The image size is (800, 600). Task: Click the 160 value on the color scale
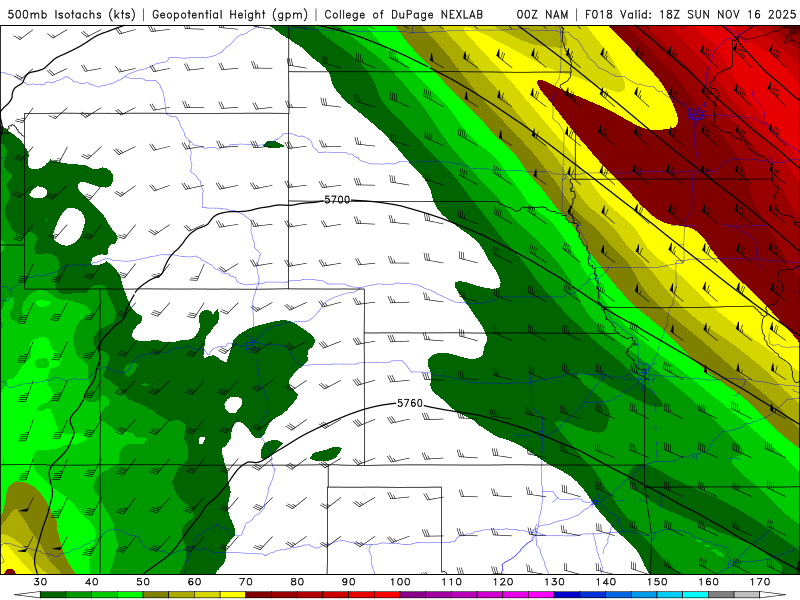pyautogui.click(x=709, y=582)
